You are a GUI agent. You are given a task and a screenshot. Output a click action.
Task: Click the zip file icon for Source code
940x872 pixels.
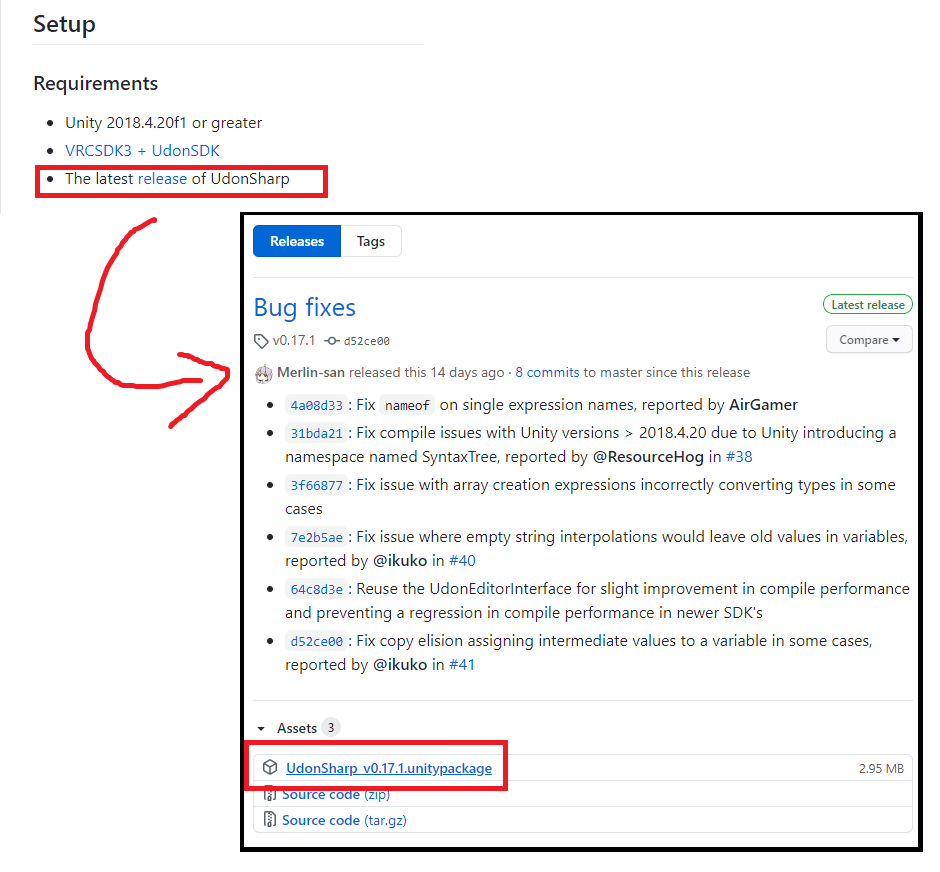[x=269, y=795]
